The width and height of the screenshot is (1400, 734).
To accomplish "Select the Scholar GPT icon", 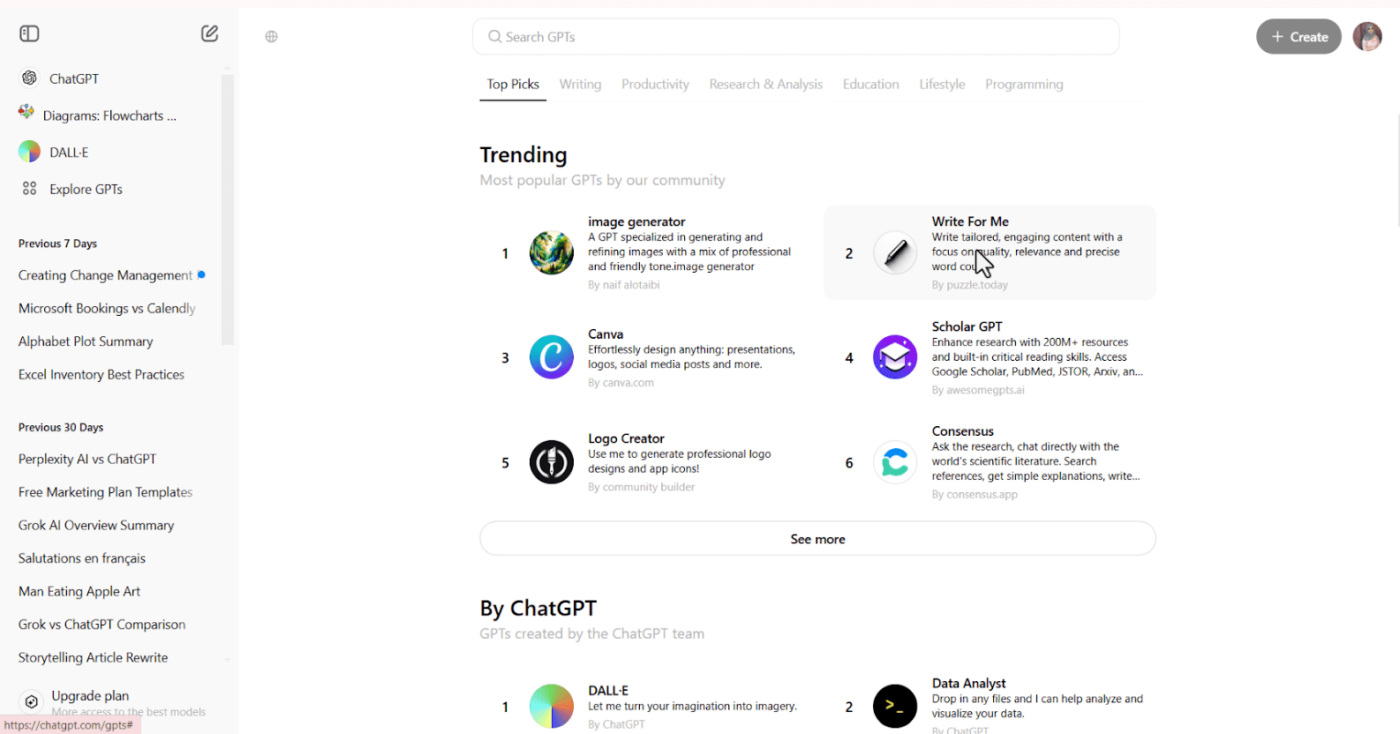I will click(x=895, y=357).
